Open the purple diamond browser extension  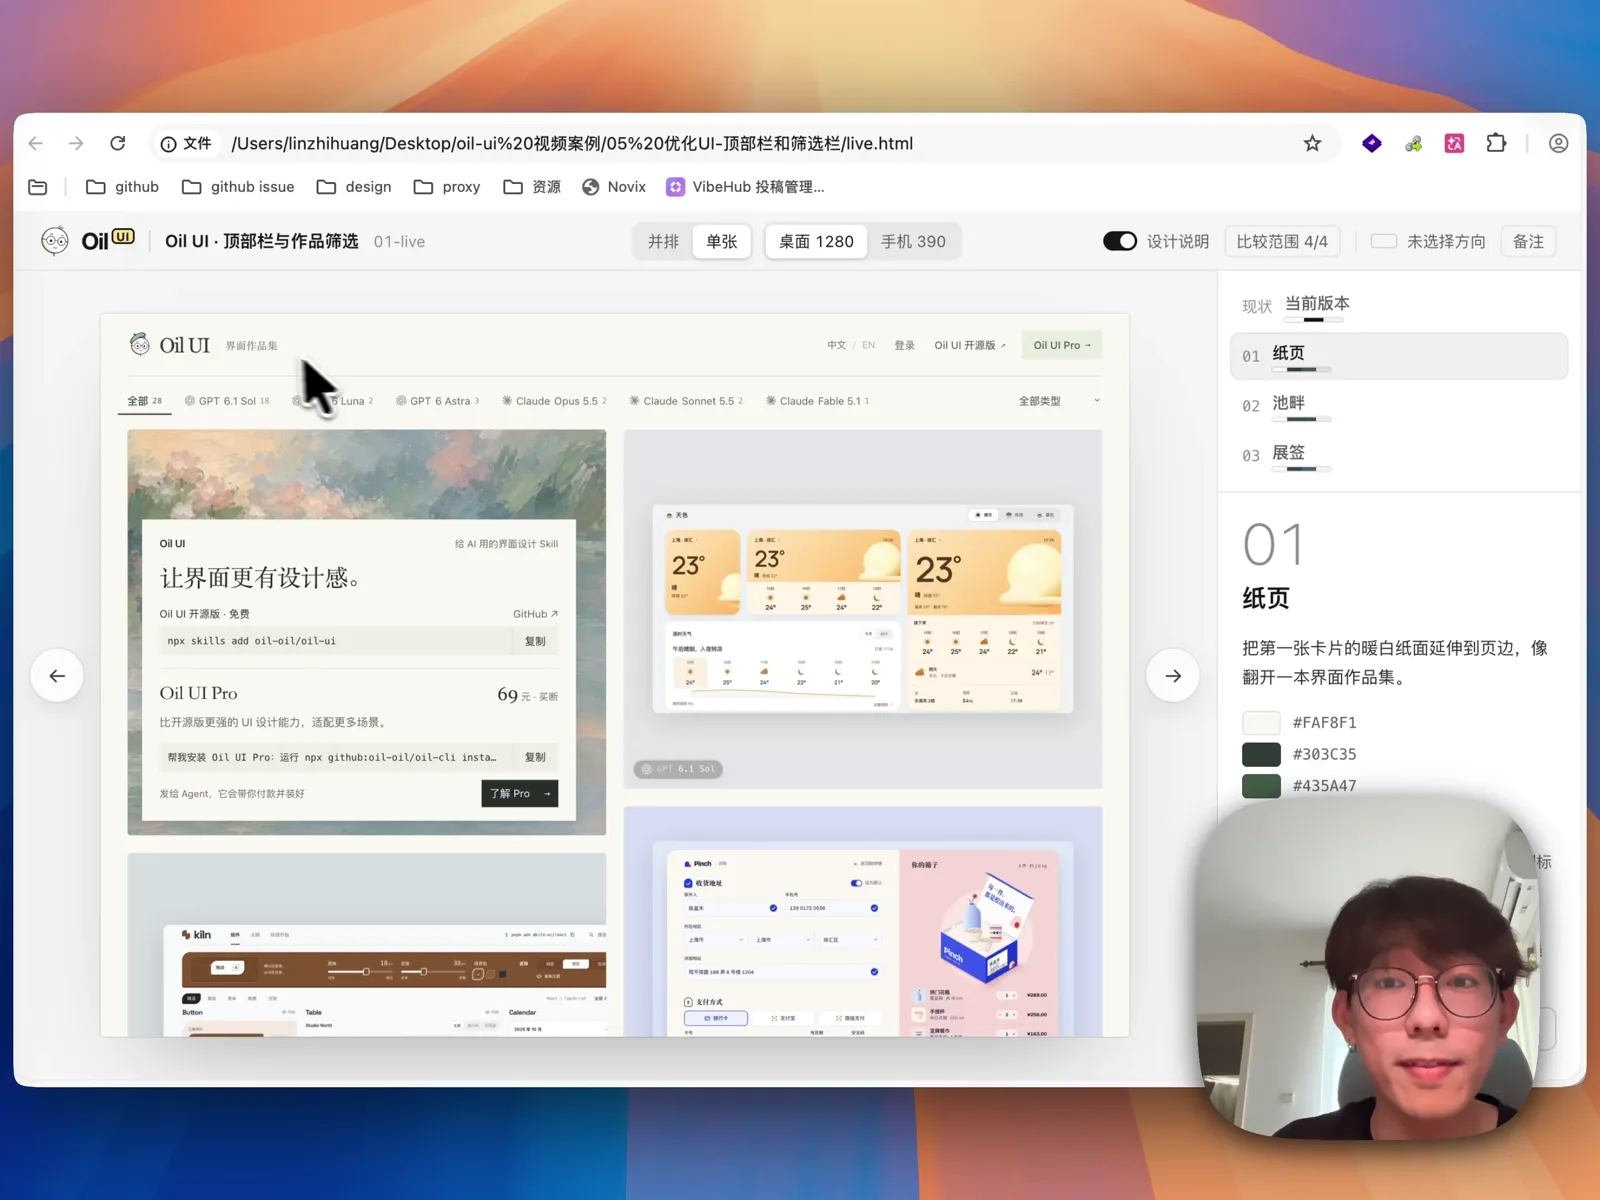pyautogui.click(x=1372, y=143)
